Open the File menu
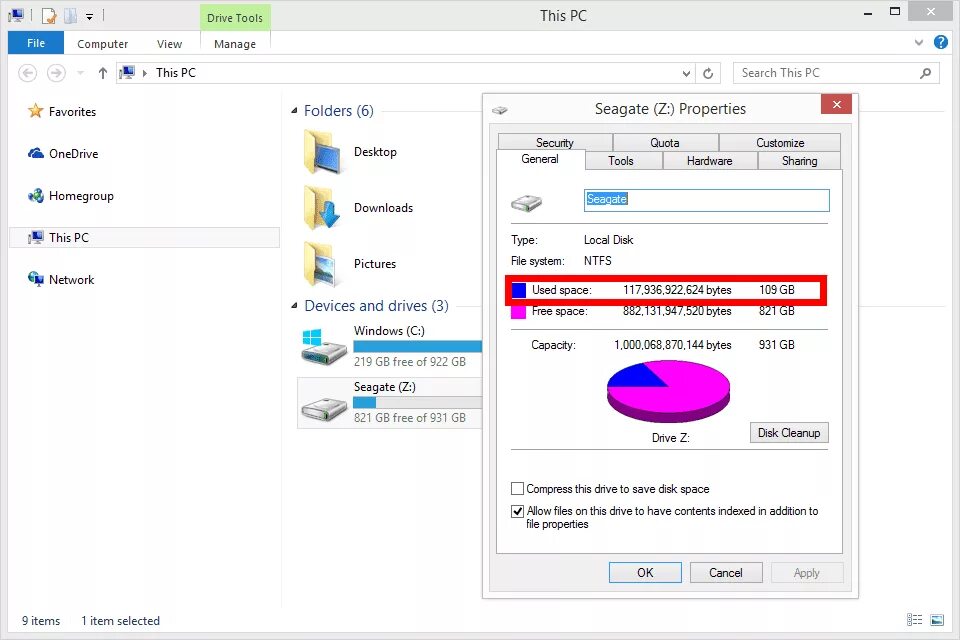Screen dimensions: 960x640 pos(36,43)
